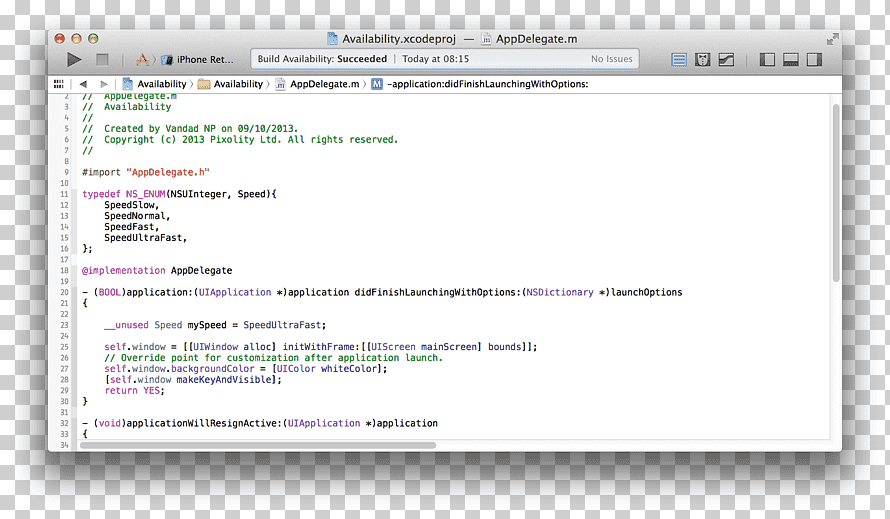Viewport: 890px width, 519px height.
Task: Click the Availability project icon in jump bar
Action: 128,84
